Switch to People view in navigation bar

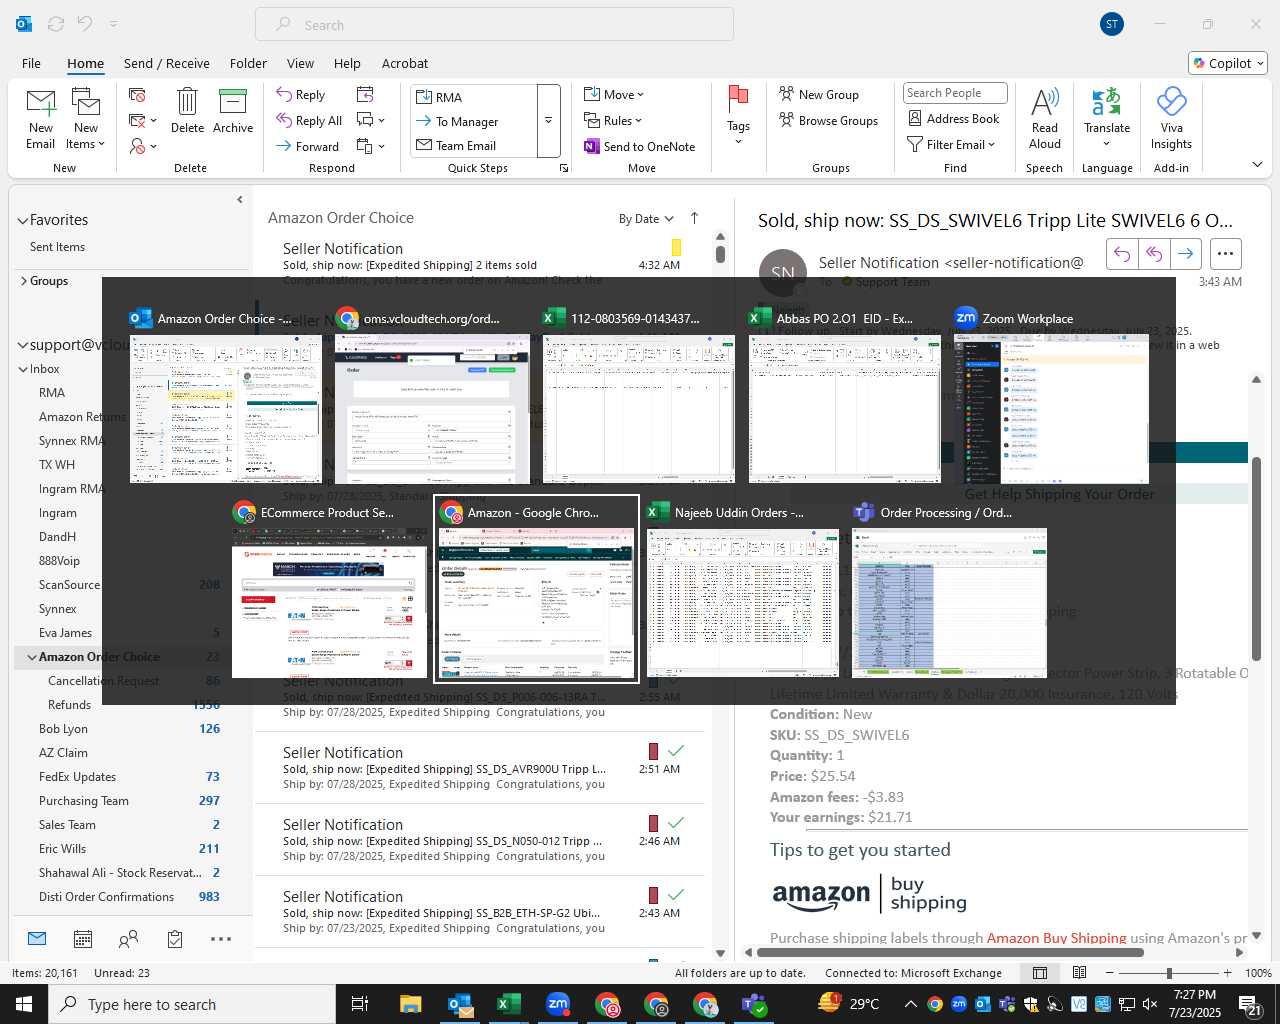tap(129, 939)
